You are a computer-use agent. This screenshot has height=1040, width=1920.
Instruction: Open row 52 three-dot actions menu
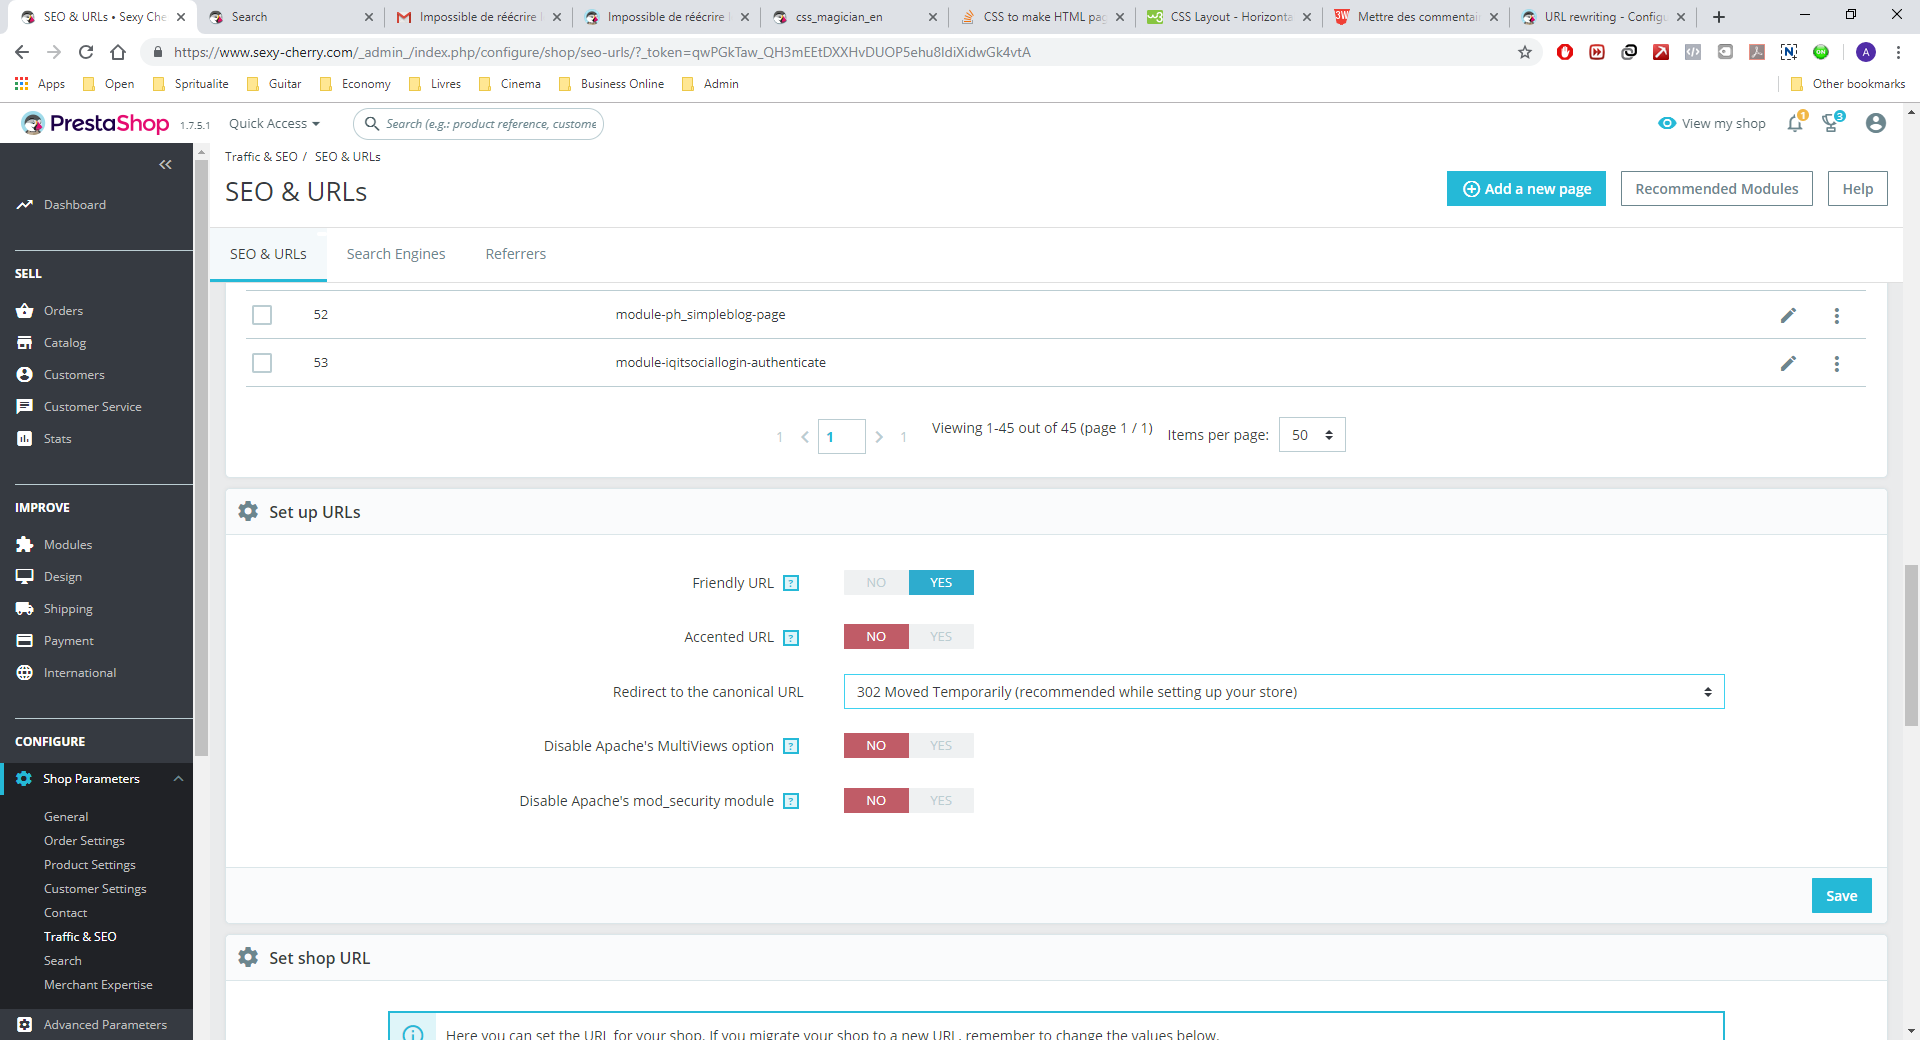pos(1836,315)
